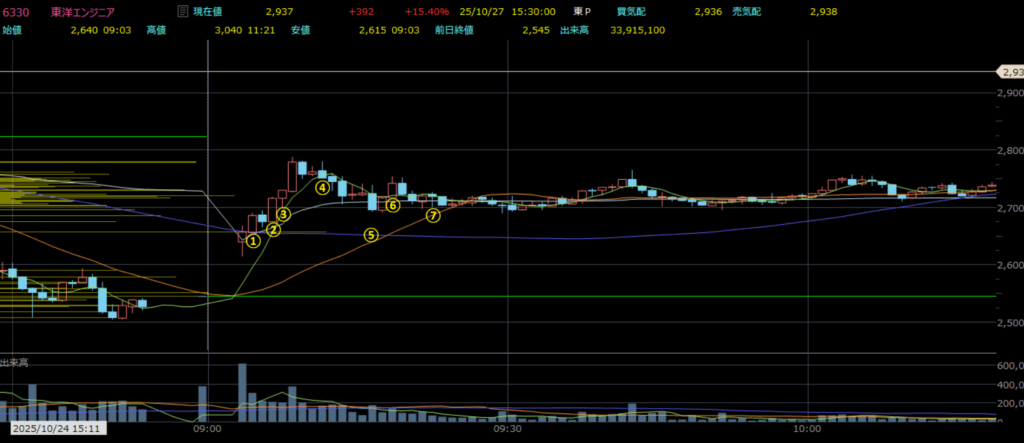1024x443 pixels.
Task: Click the 東洋エンジニア stock name
Action: [x=85, y=12]
